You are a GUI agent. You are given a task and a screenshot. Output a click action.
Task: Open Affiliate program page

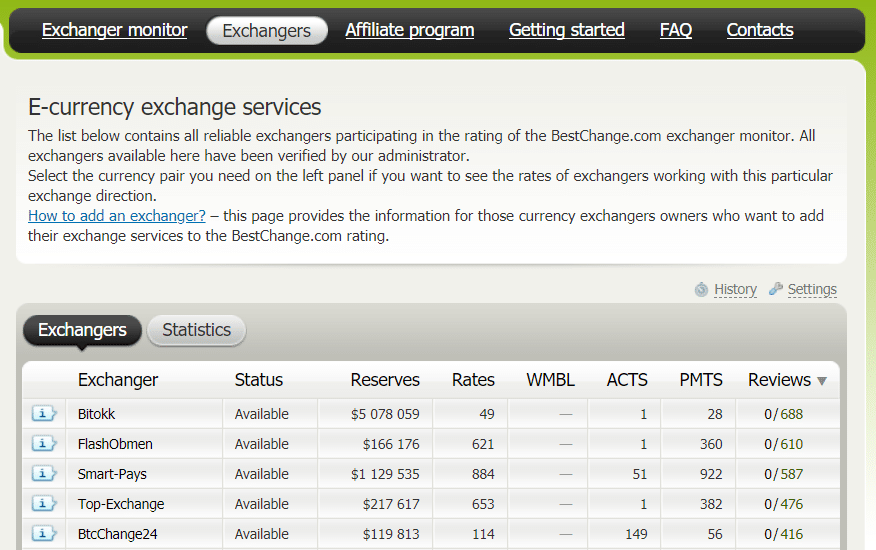[410, 30]
